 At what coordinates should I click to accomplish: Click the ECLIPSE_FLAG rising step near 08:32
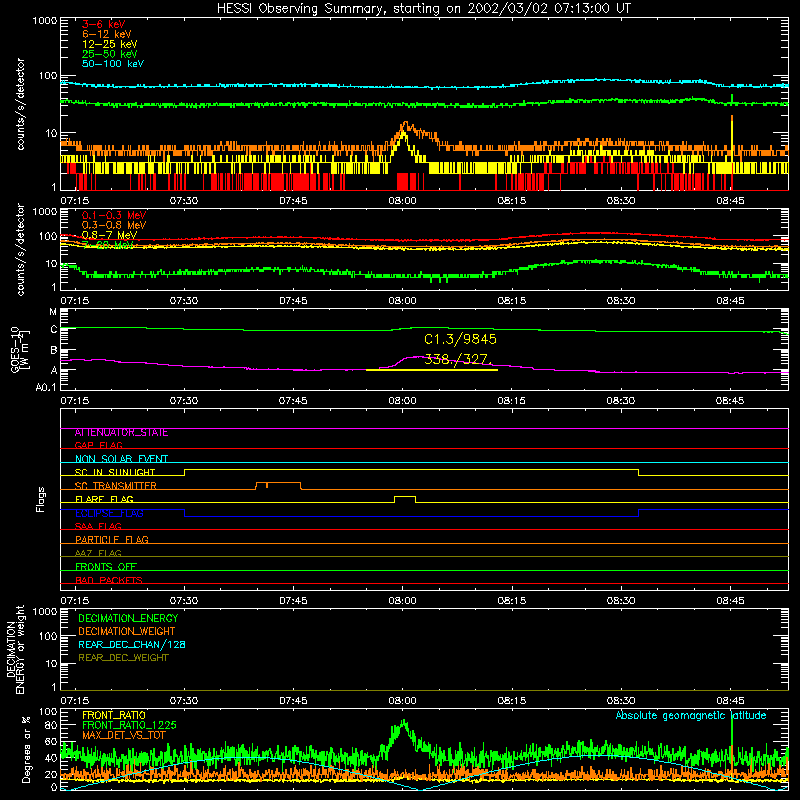click(x=639, y=513)
